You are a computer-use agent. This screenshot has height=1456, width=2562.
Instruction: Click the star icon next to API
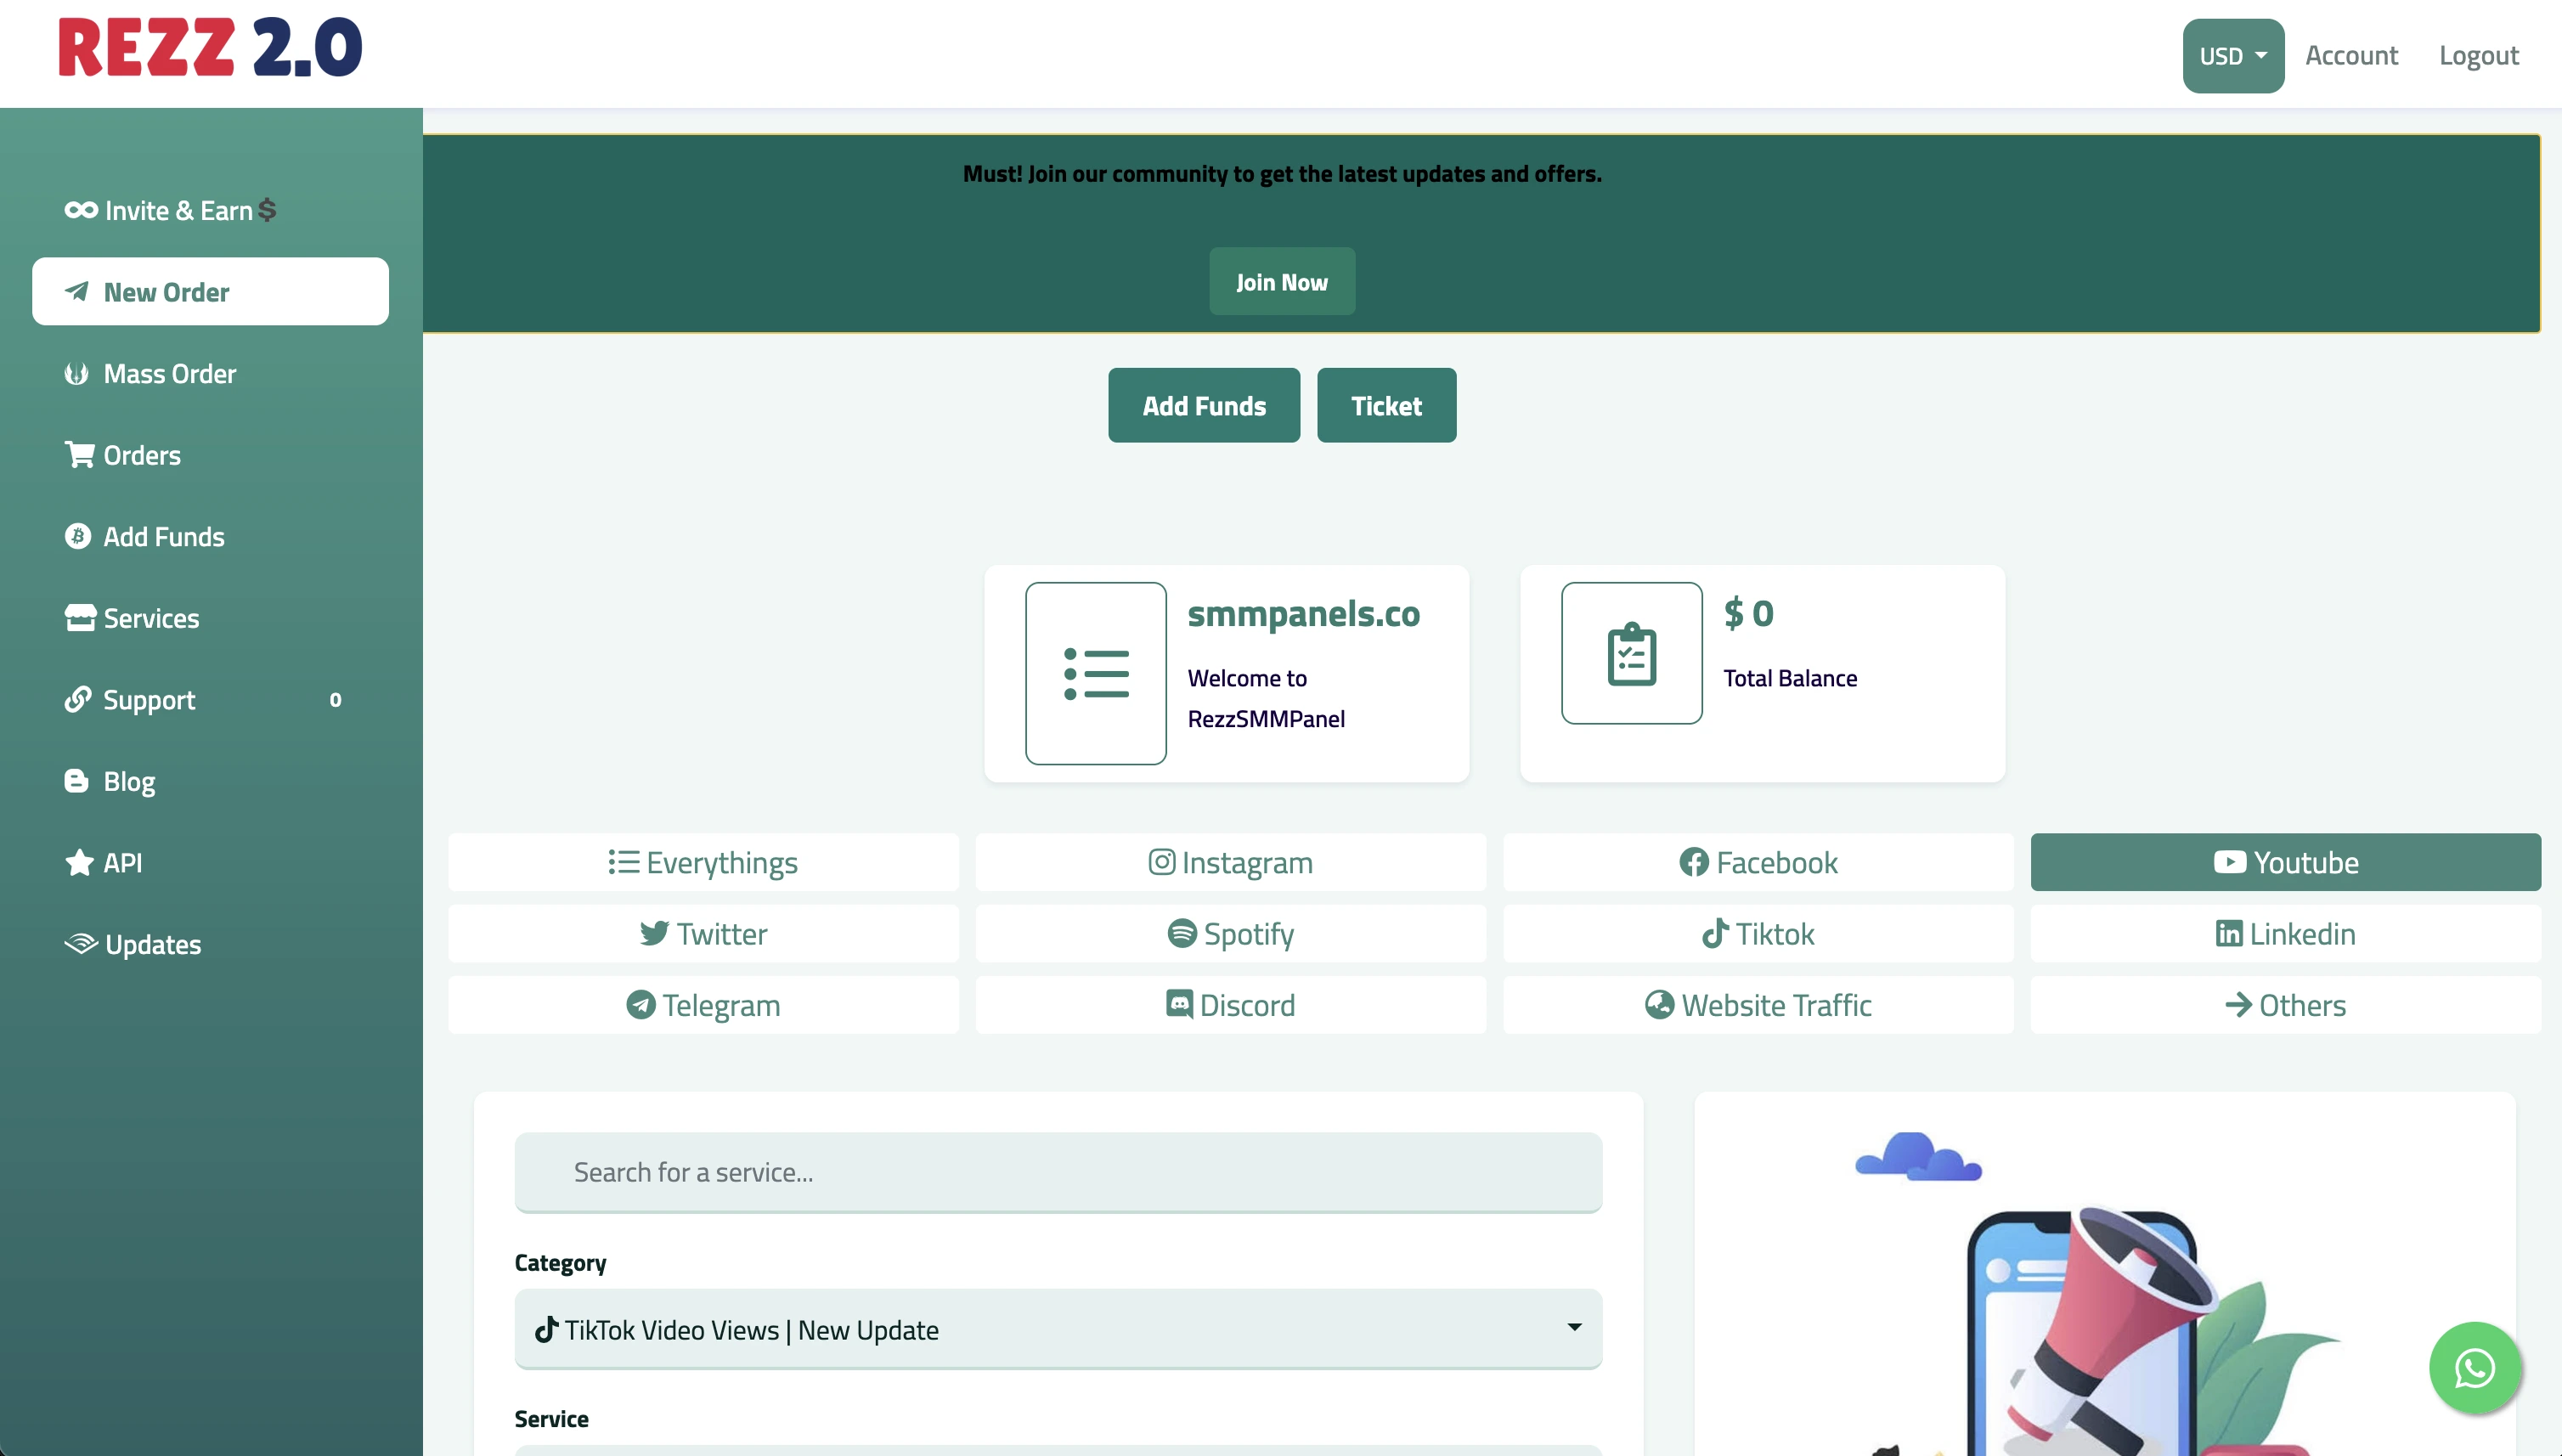pos(79,862)
